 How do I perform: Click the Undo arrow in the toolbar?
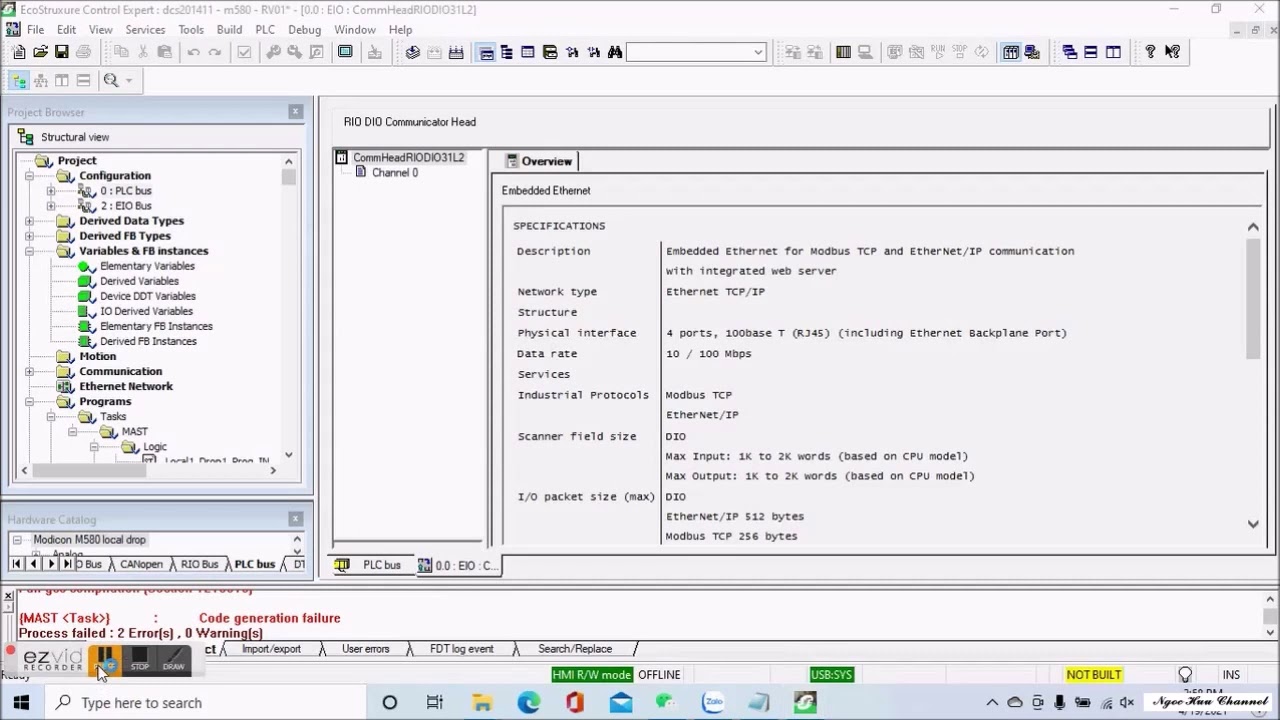click(193, 52)
